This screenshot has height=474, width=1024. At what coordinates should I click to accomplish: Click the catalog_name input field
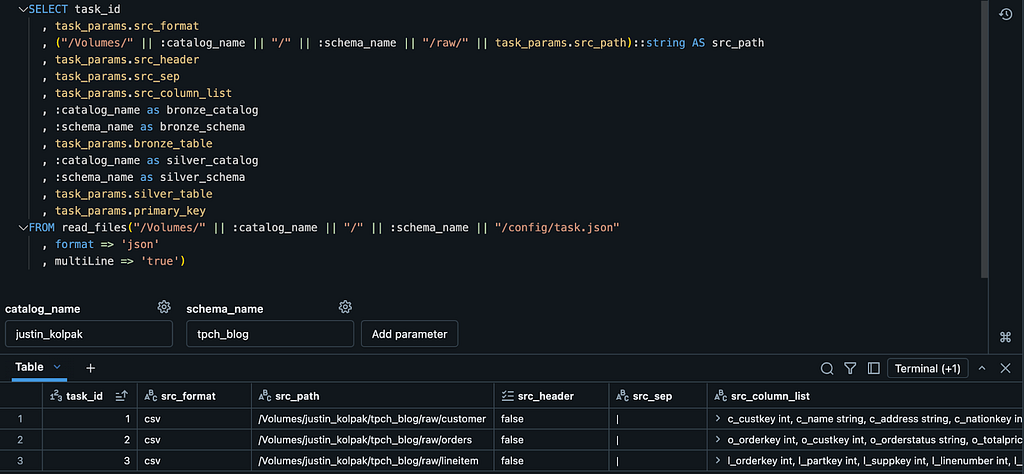coord(91,334)
